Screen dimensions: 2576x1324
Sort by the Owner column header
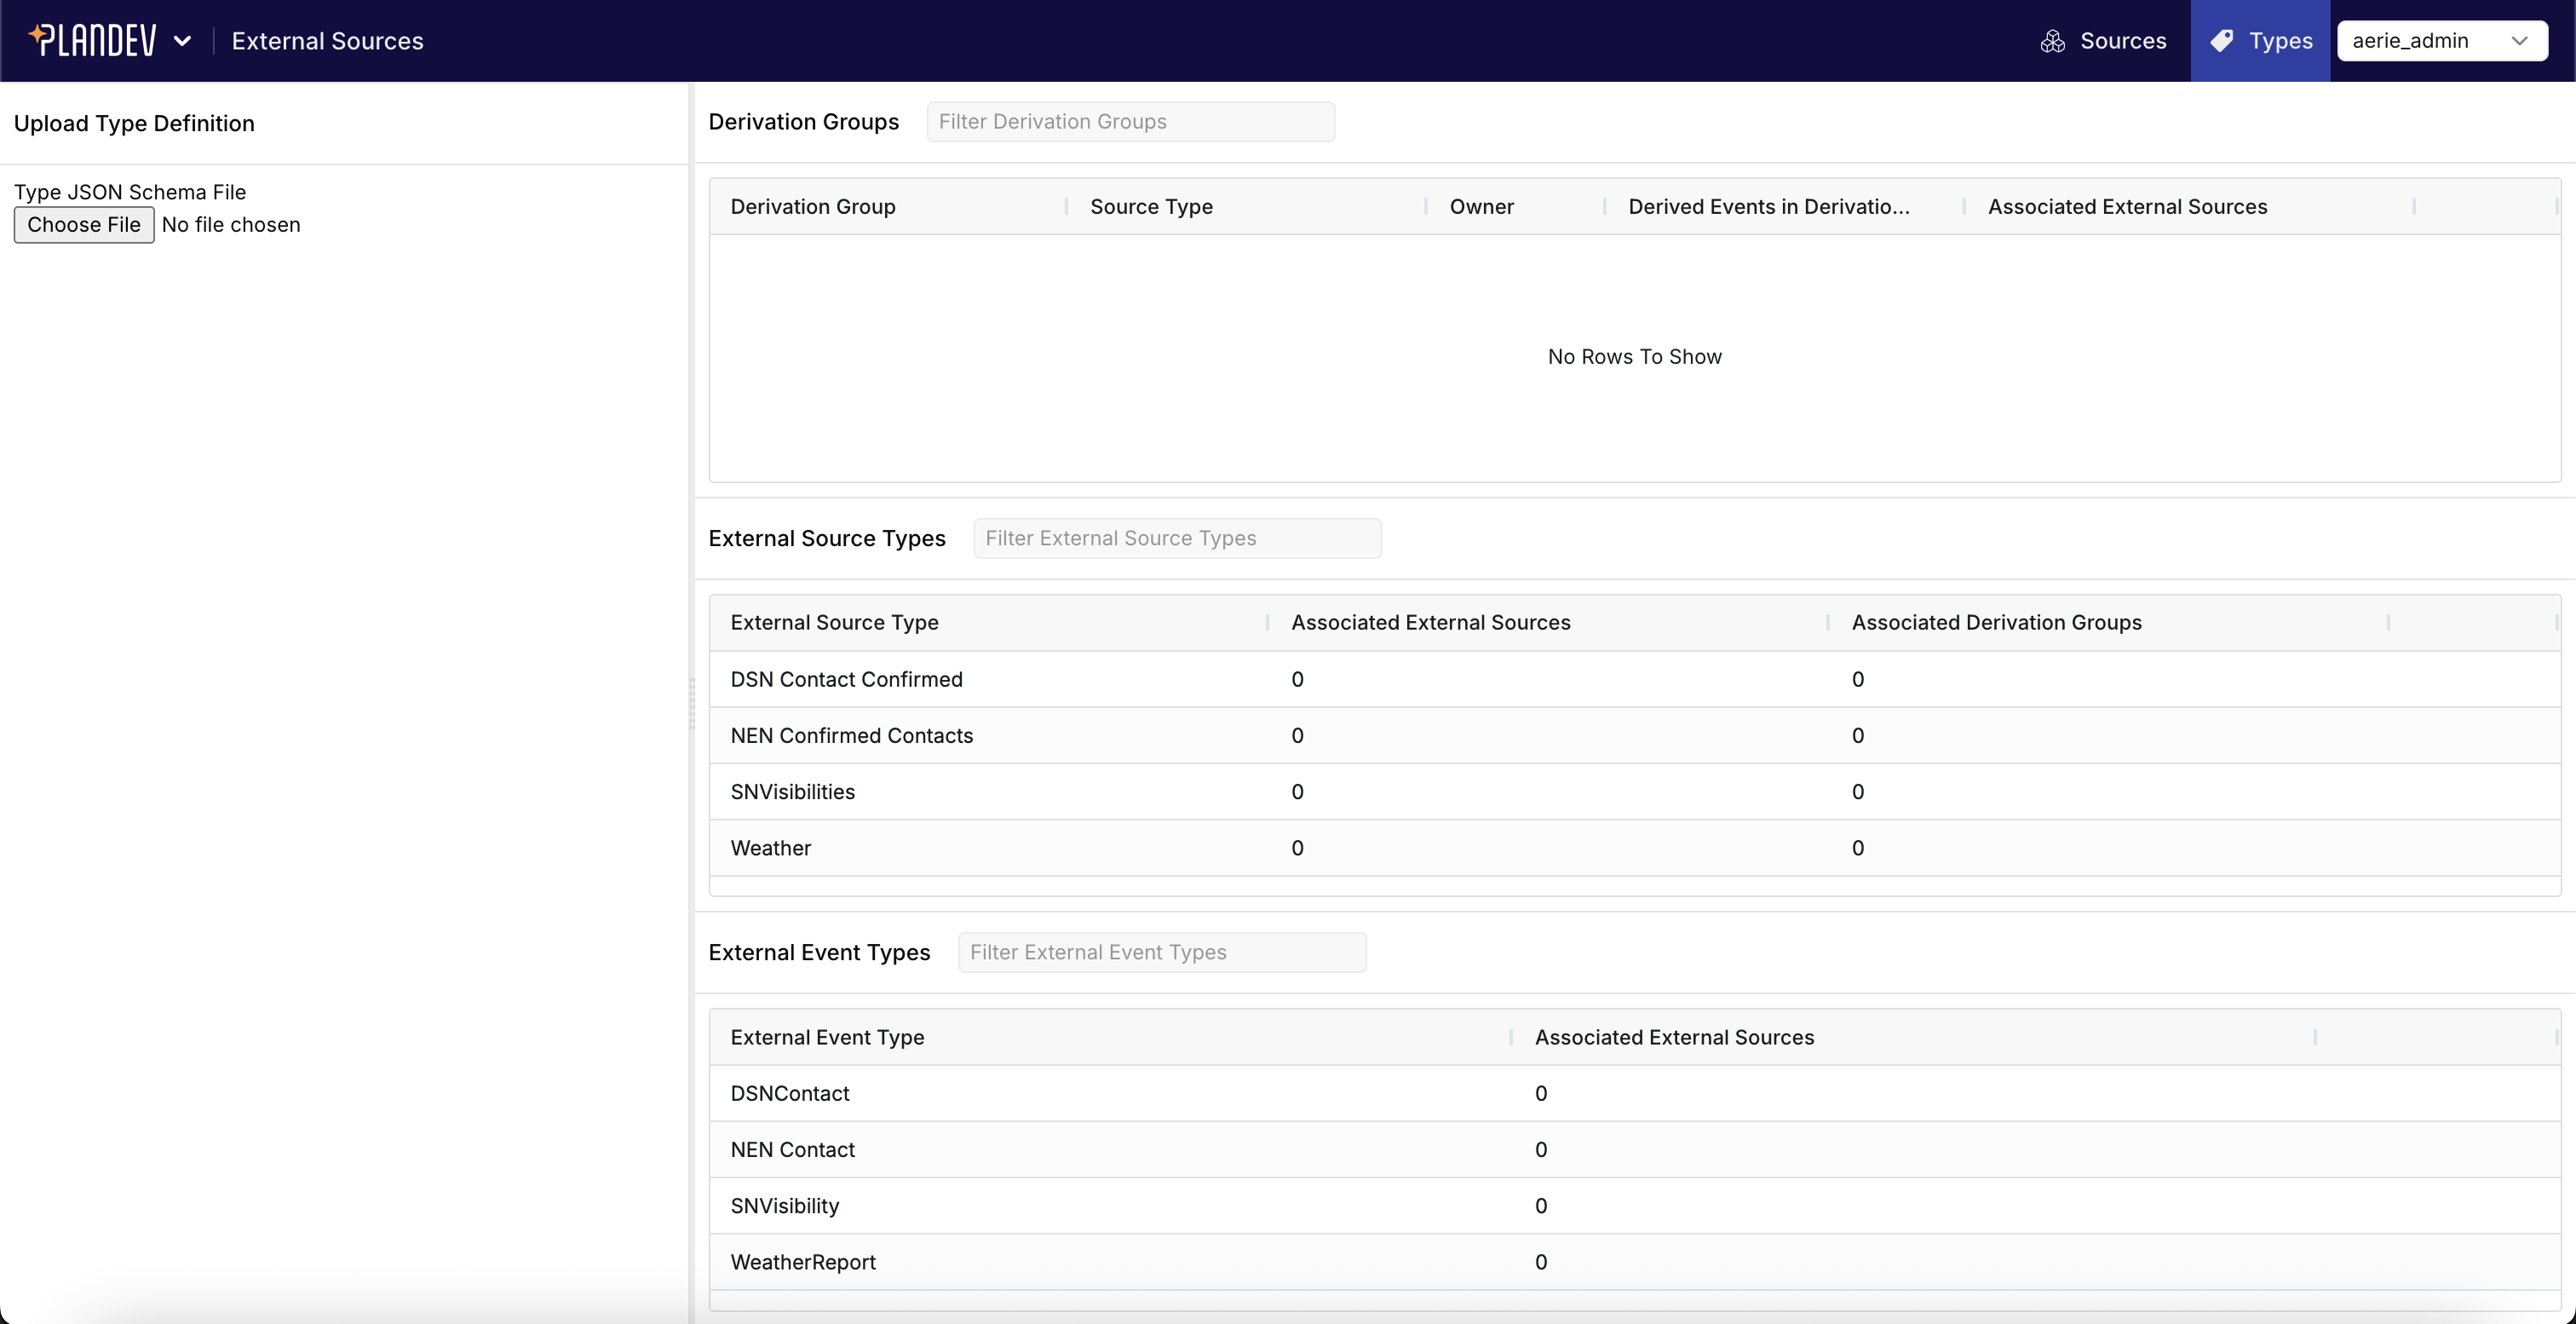(x=1481, y=207)
